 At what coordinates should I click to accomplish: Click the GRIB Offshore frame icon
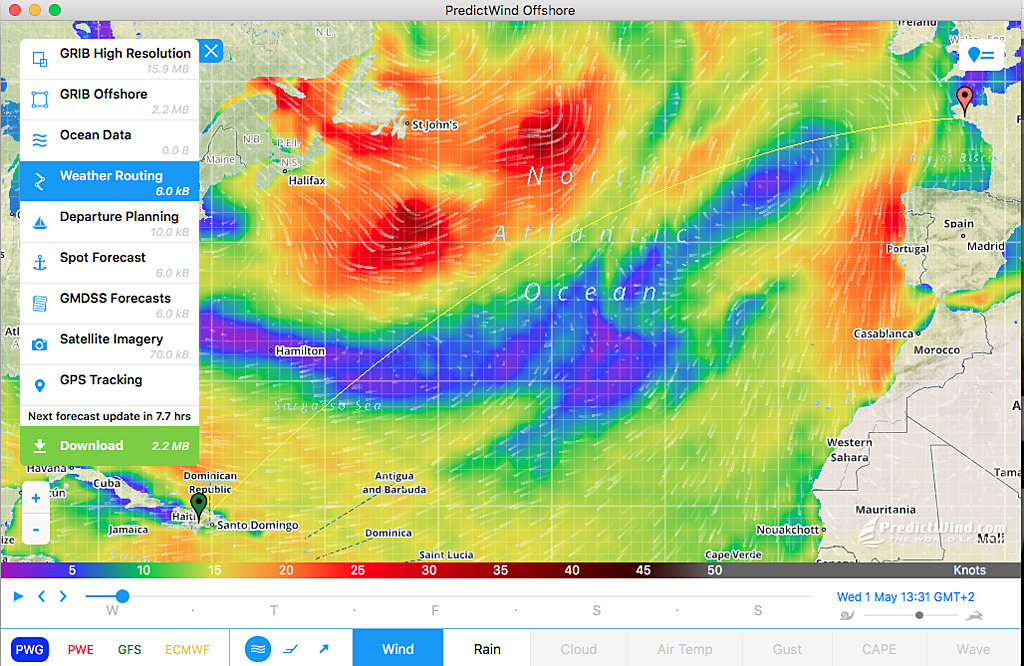(x=40, y=99)
